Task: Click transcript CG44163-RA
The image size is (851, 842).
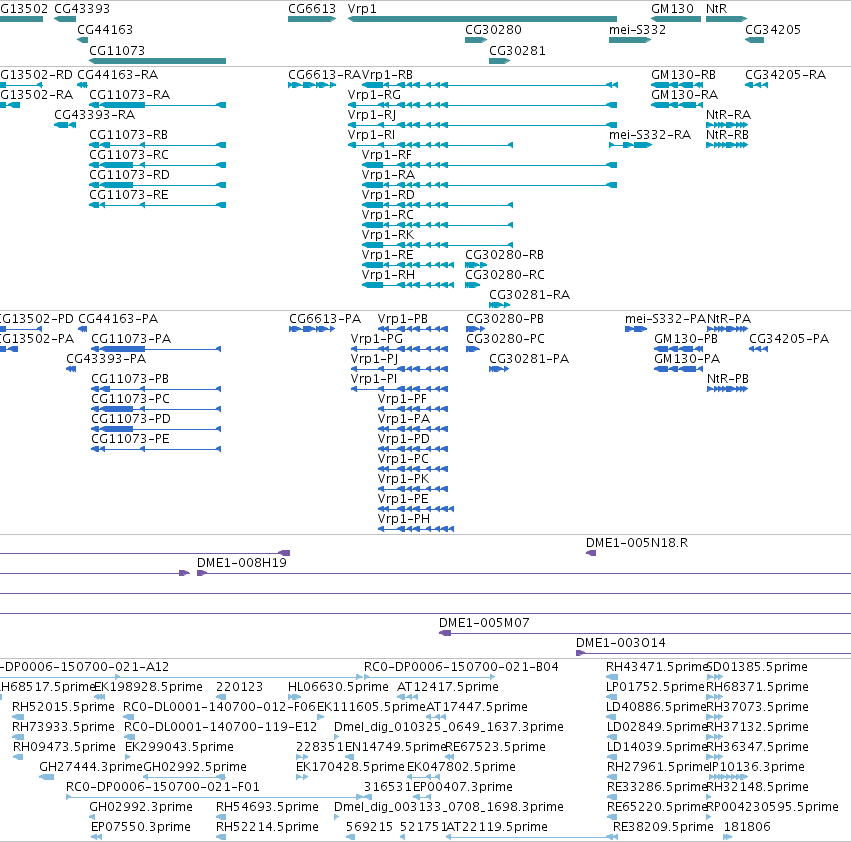Action: [x=118, y=74]
